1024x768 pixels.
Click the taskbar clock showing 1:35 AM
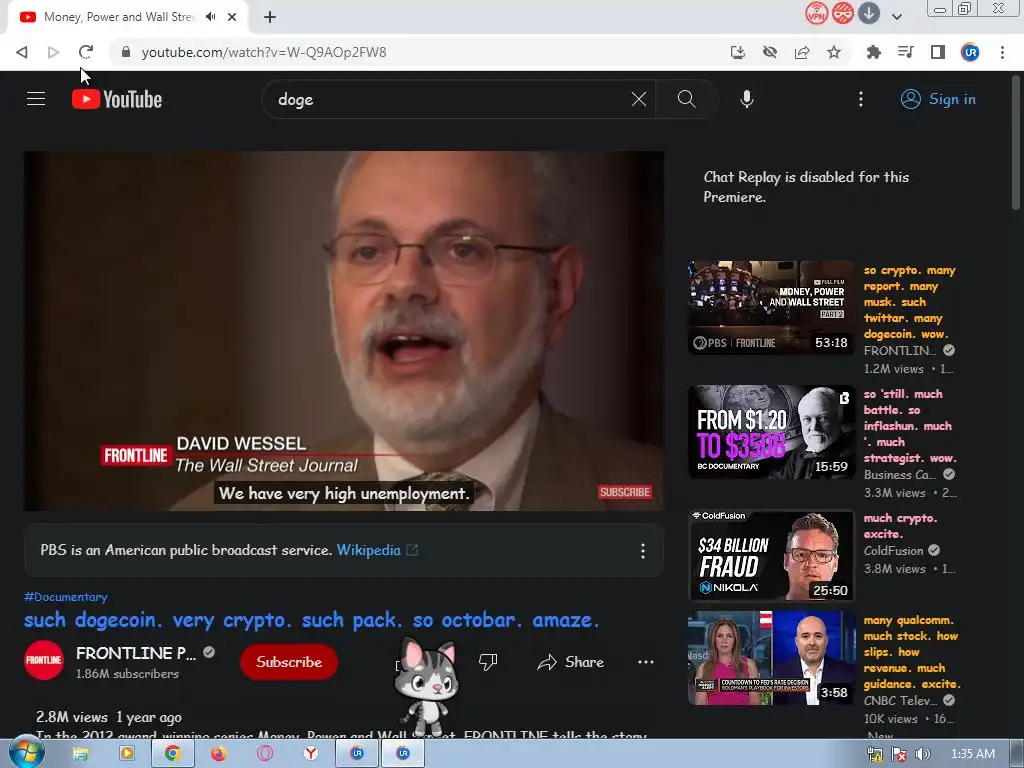click(972, 754)
